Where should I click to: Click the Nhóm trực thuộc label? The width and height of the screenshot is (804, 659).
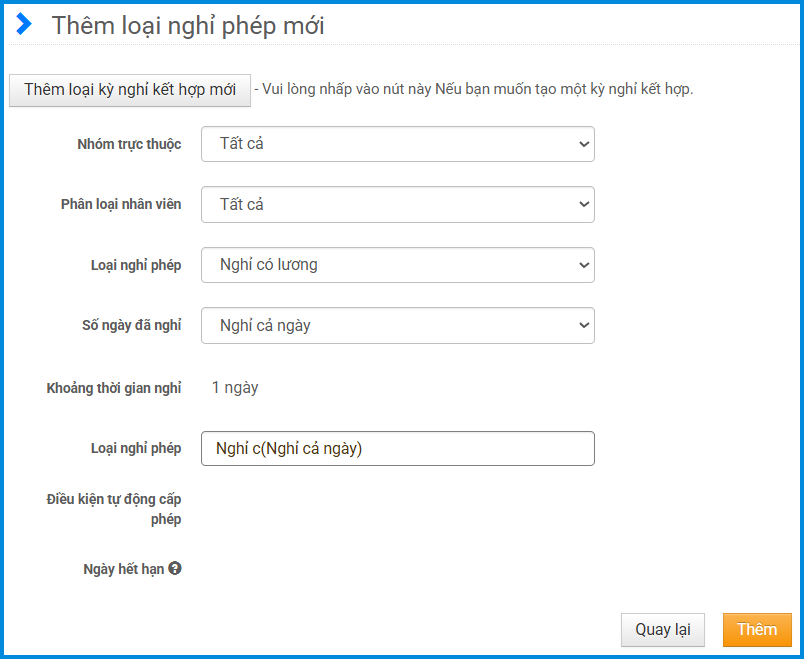pos(129,144)
